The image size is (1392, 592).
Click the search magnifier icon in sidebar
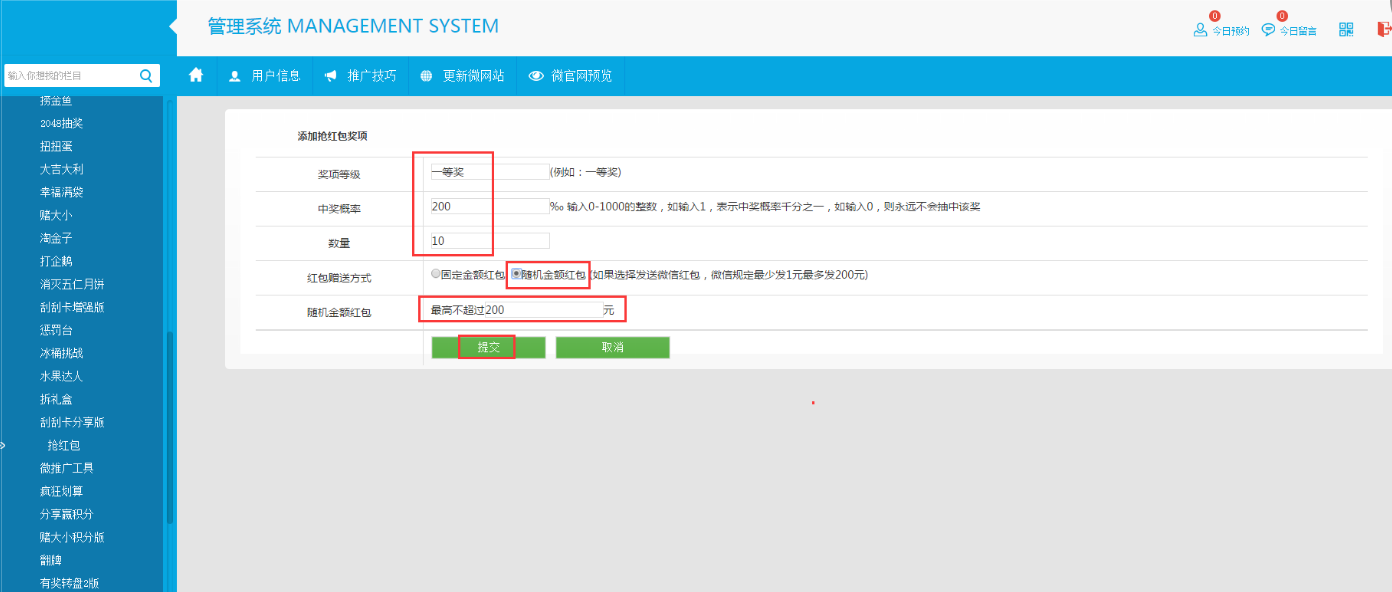click(146, 75)
